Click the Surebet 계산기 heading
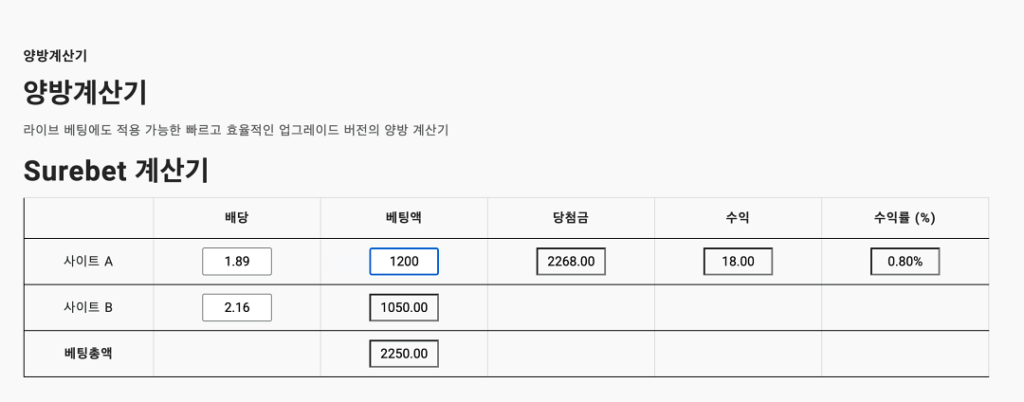Image resolution: width=1024 pixels, height=402 pixels. coord(115,171)
